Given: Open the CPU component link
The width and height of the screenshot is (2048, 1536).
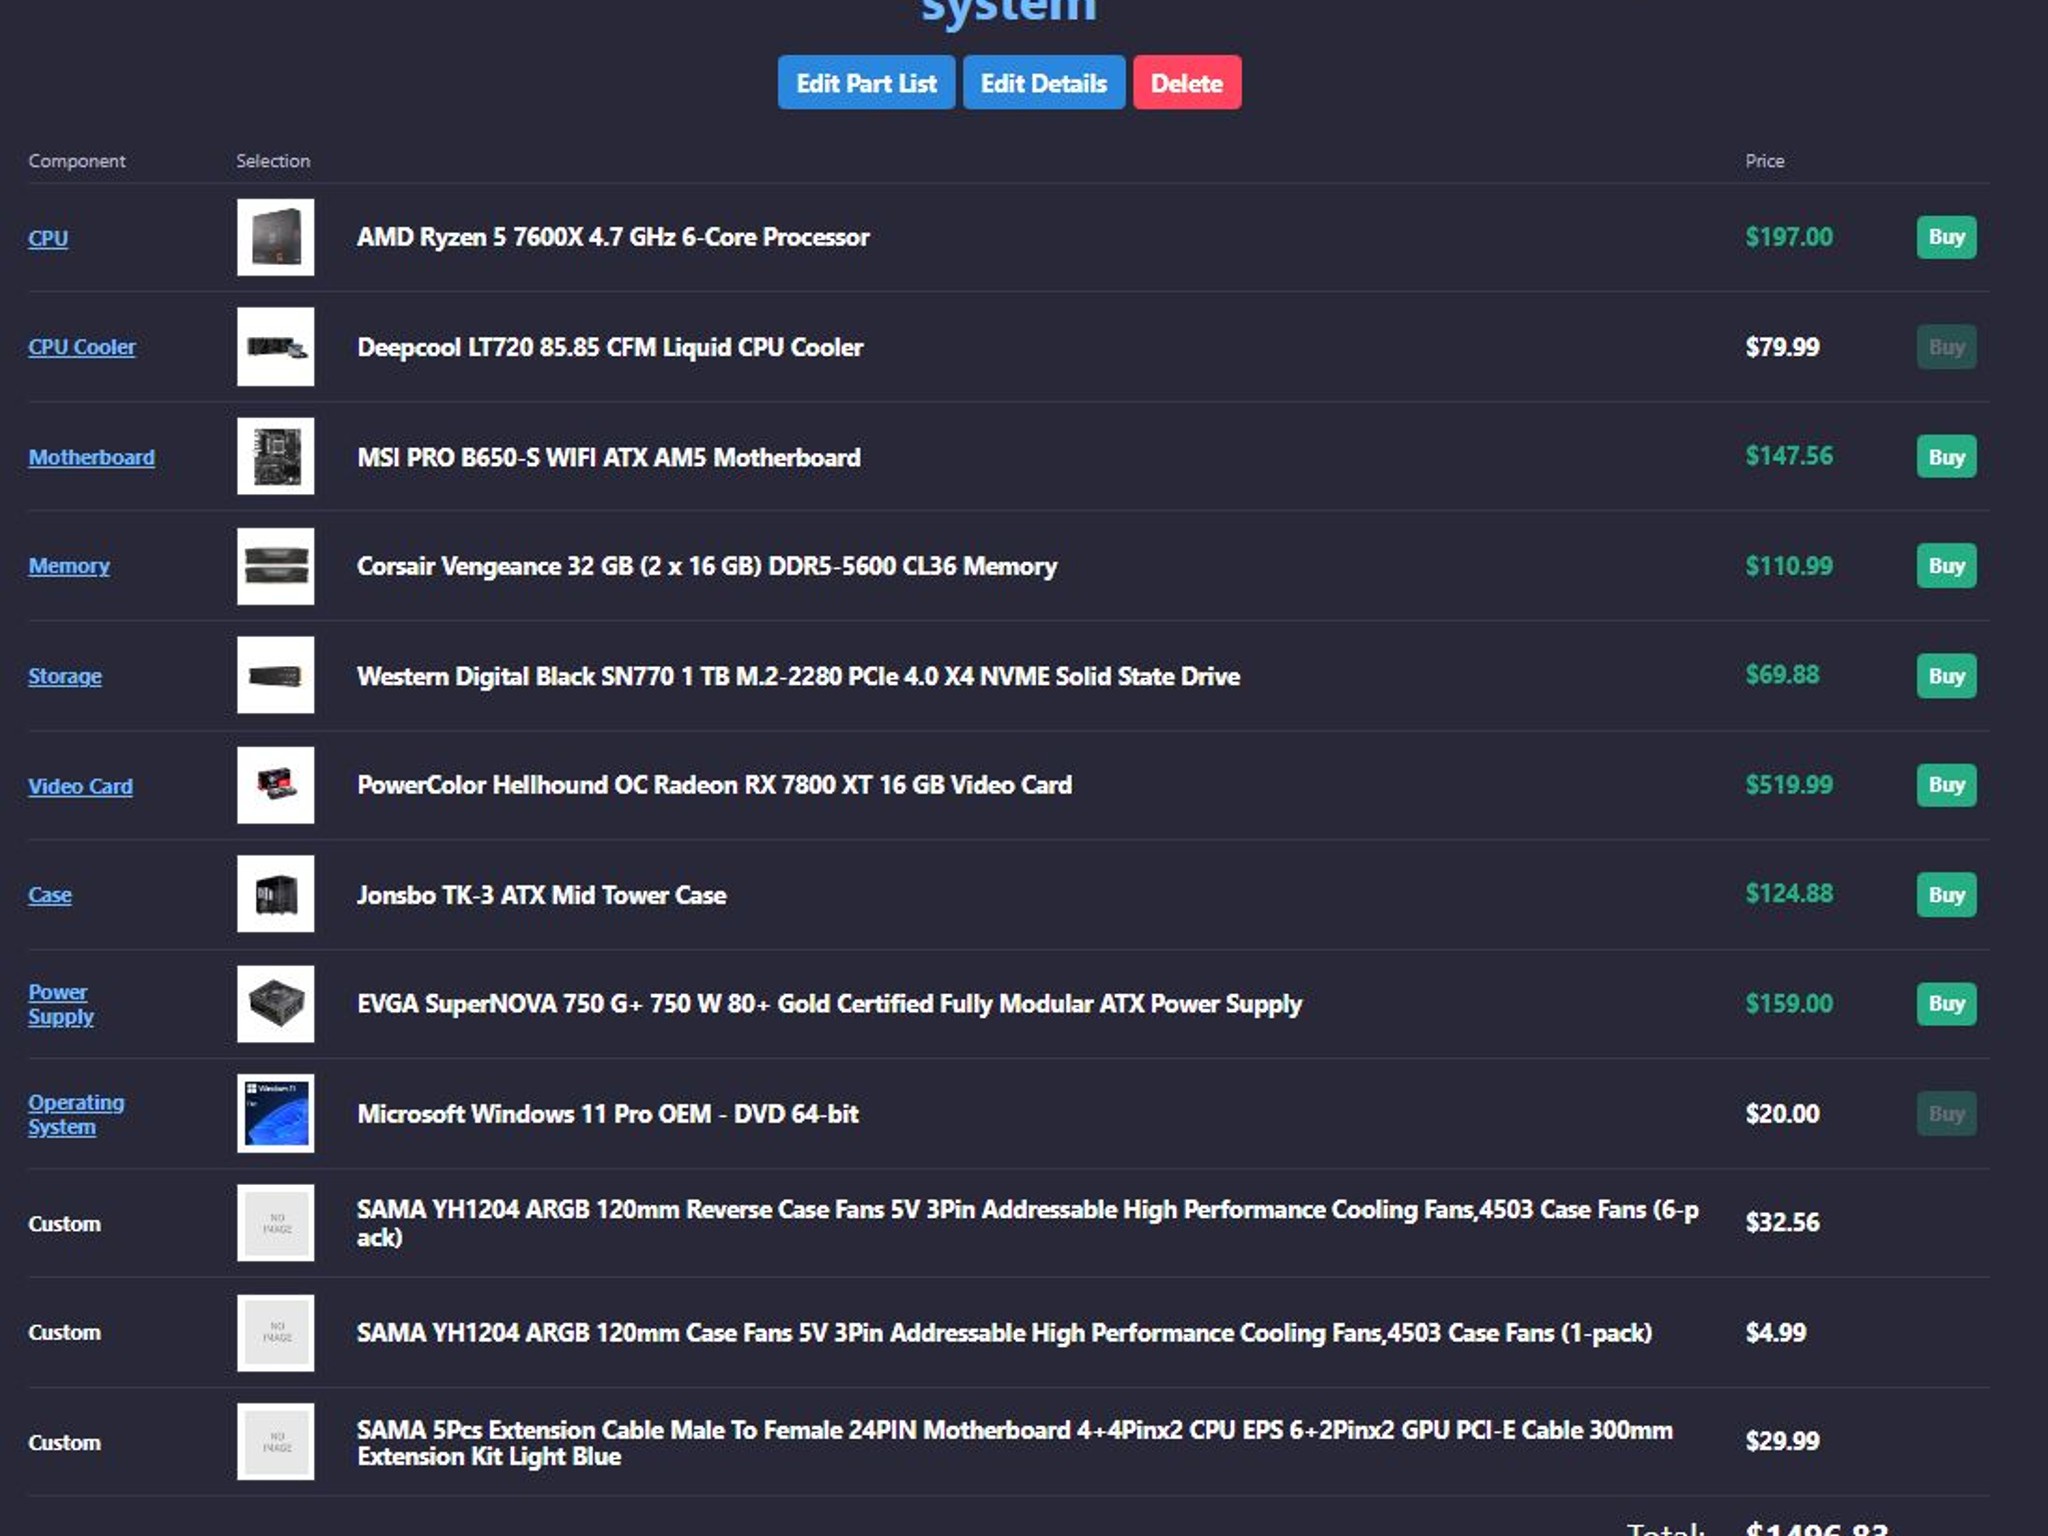Looking at the screenshot, I should 48,238.
